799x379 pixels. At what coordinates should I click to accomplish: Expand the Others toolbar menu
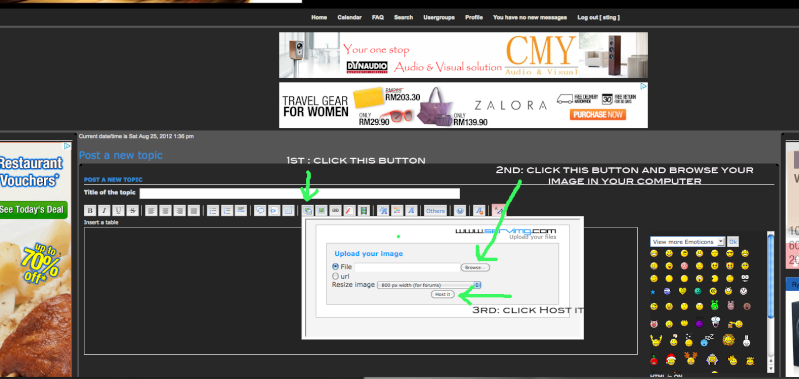[436, 210]
